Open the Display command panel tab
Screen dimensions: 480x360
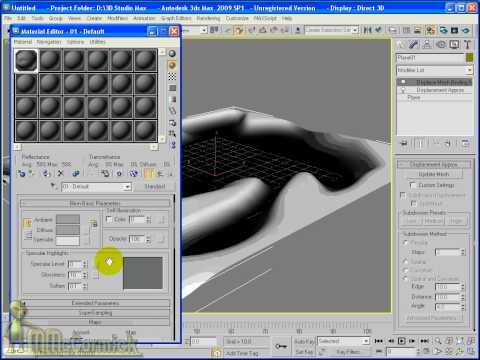click(x=454, y=44)
